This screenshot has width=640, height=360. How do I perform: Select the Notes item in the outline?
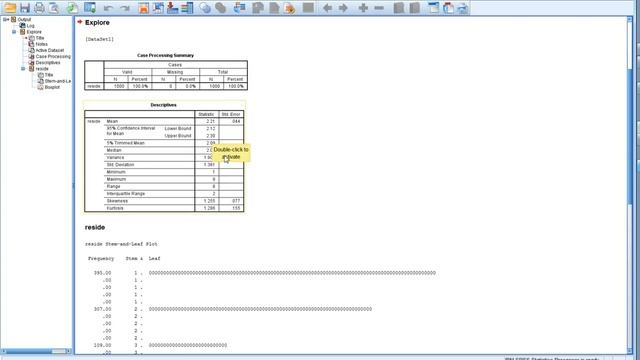[x=41, y=44]
